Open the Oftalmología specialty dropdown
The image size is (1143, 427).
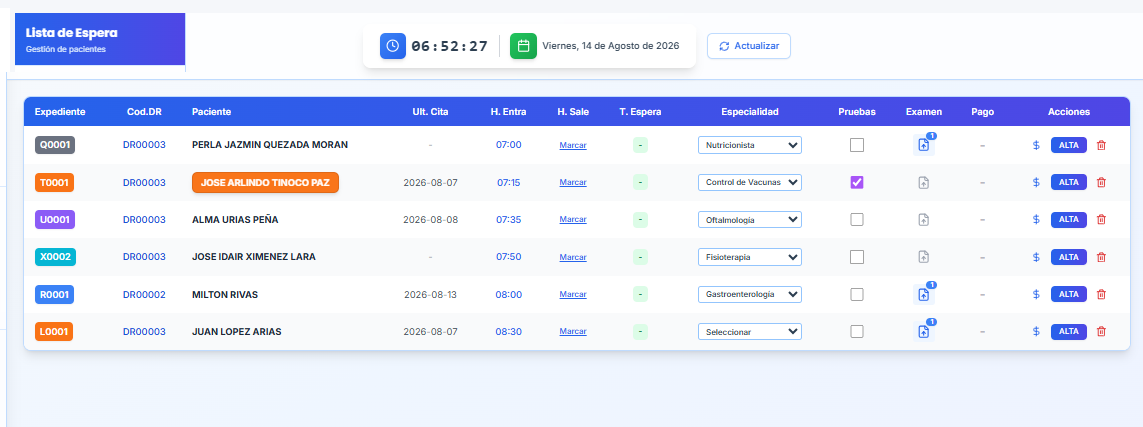click(x=749, y=219)
